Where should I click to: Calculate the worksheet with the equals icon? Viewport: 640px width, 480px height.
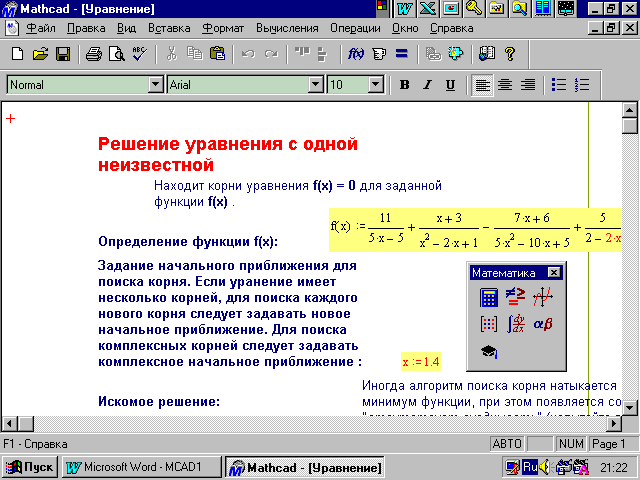pyautogui.click(x=402, y=54)
